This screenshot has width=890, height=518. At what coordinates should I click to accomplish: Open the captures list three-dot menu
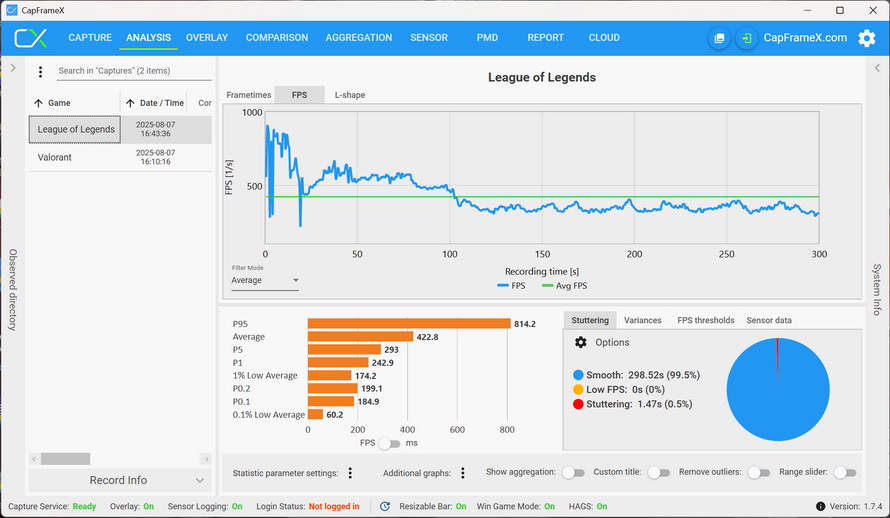(40, 72)
